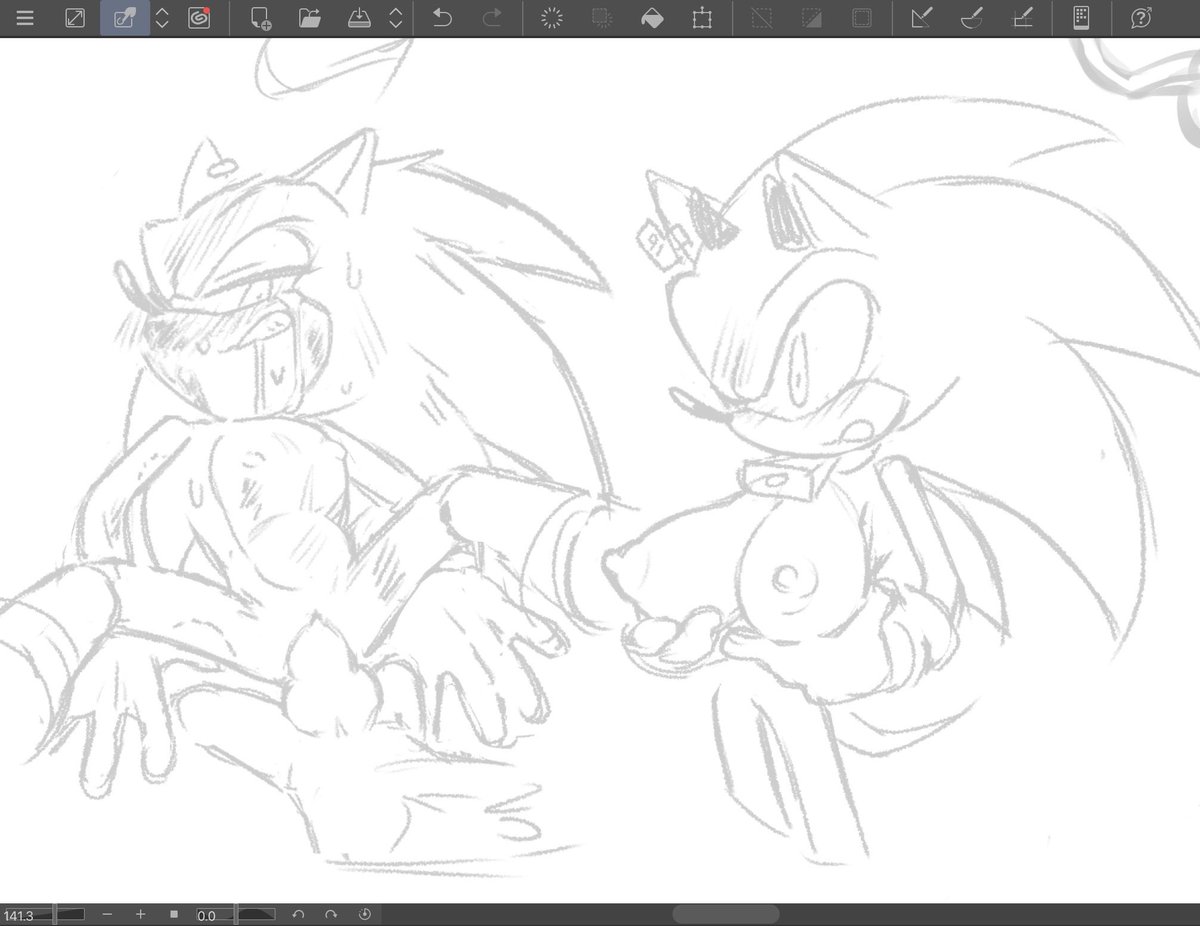Create a new canvas document
The width and height of the screenshot is (1200, 926).
(261, 18)
